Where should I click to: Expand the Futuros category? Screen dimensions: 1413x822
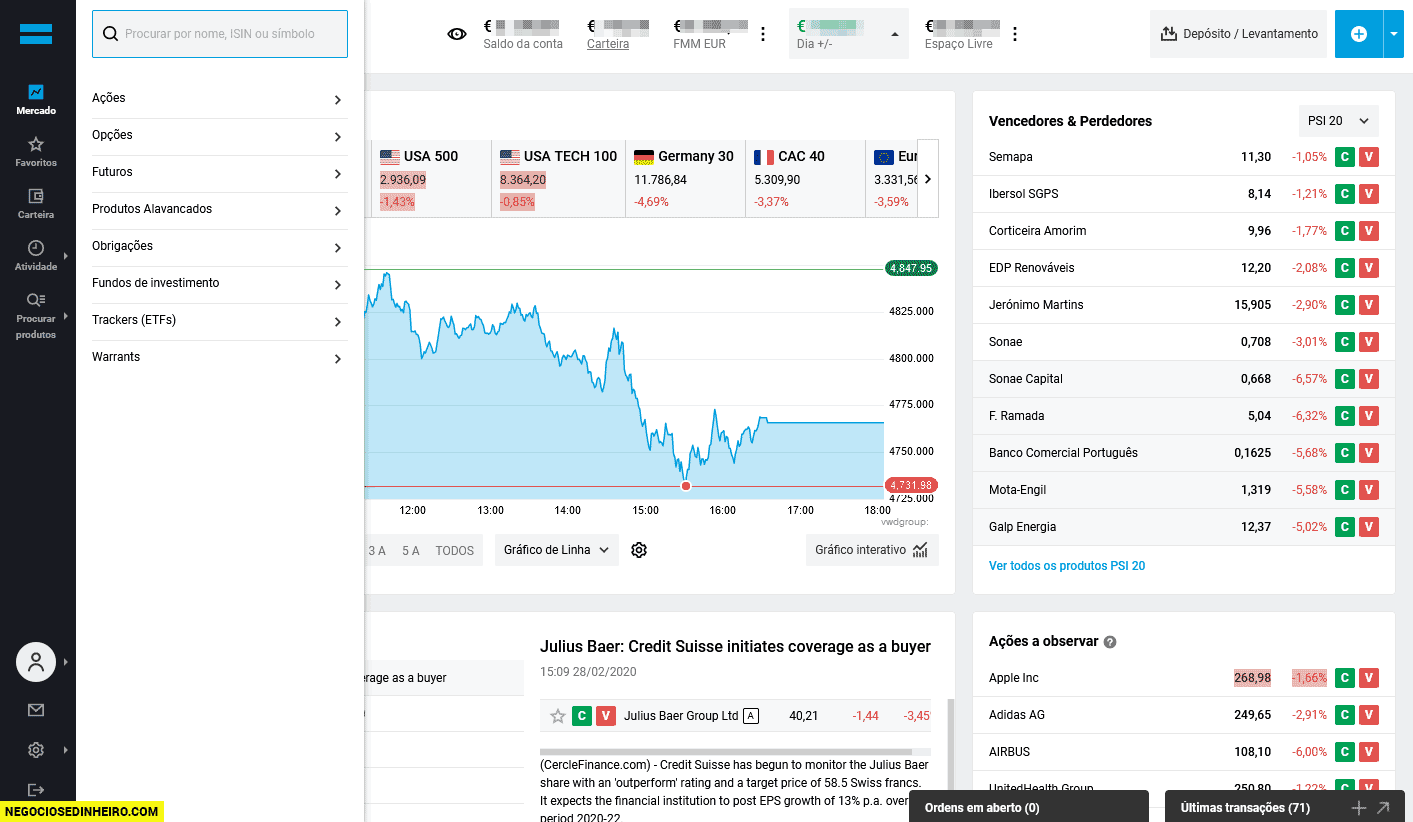tap(219, 173)
